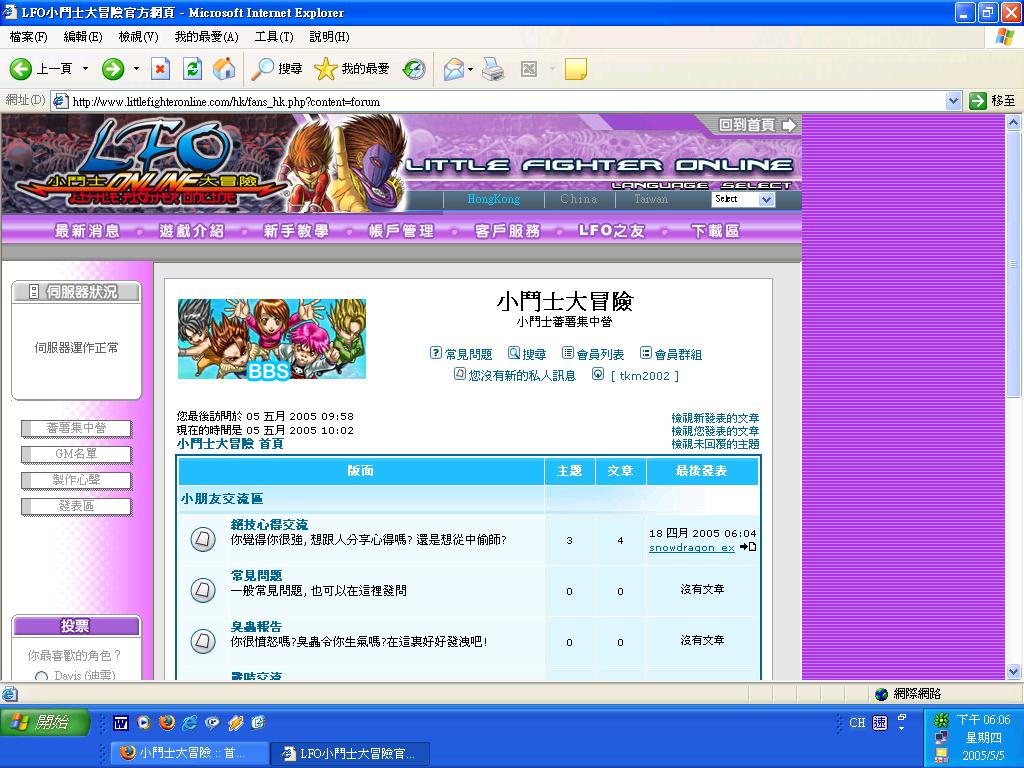Open the 我的最愛(A) menu in menu bar

[206, 37]
